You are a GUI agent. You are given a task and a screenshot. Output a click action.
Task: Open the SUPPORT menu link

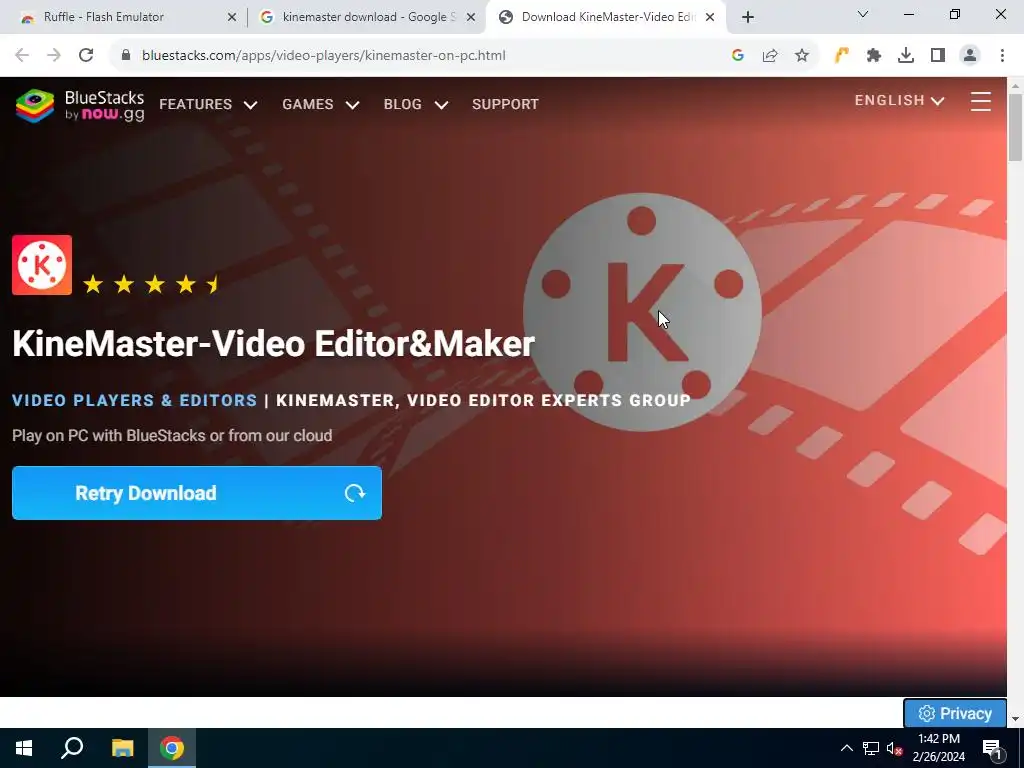coord(505,104)
